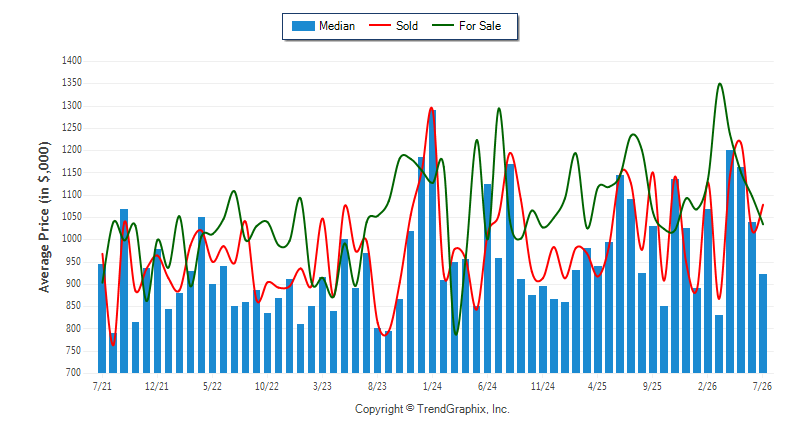Click the Average Price axis title
The height and width of the screenshot is (434, 800).
click(44, 217)
